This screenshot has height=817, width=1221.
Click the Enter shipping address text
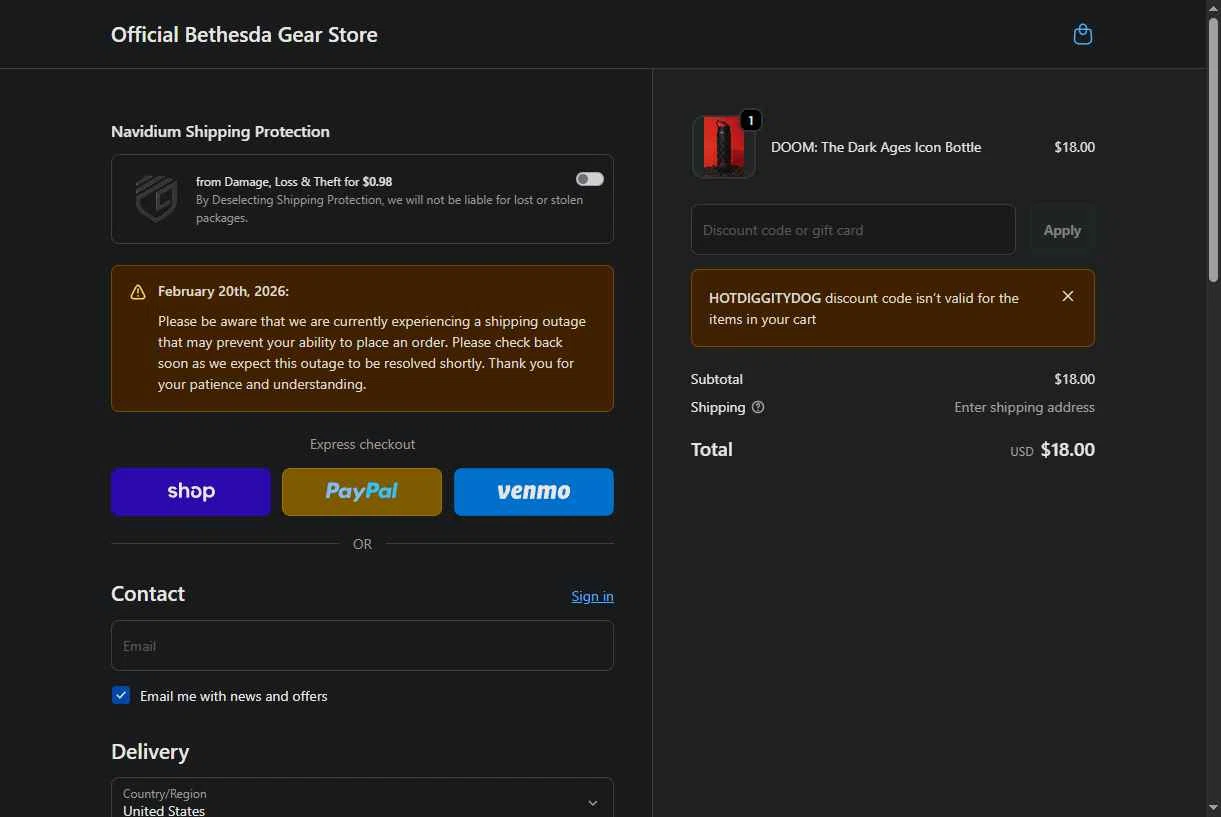pyautogui.click(x=1024, y=407)
